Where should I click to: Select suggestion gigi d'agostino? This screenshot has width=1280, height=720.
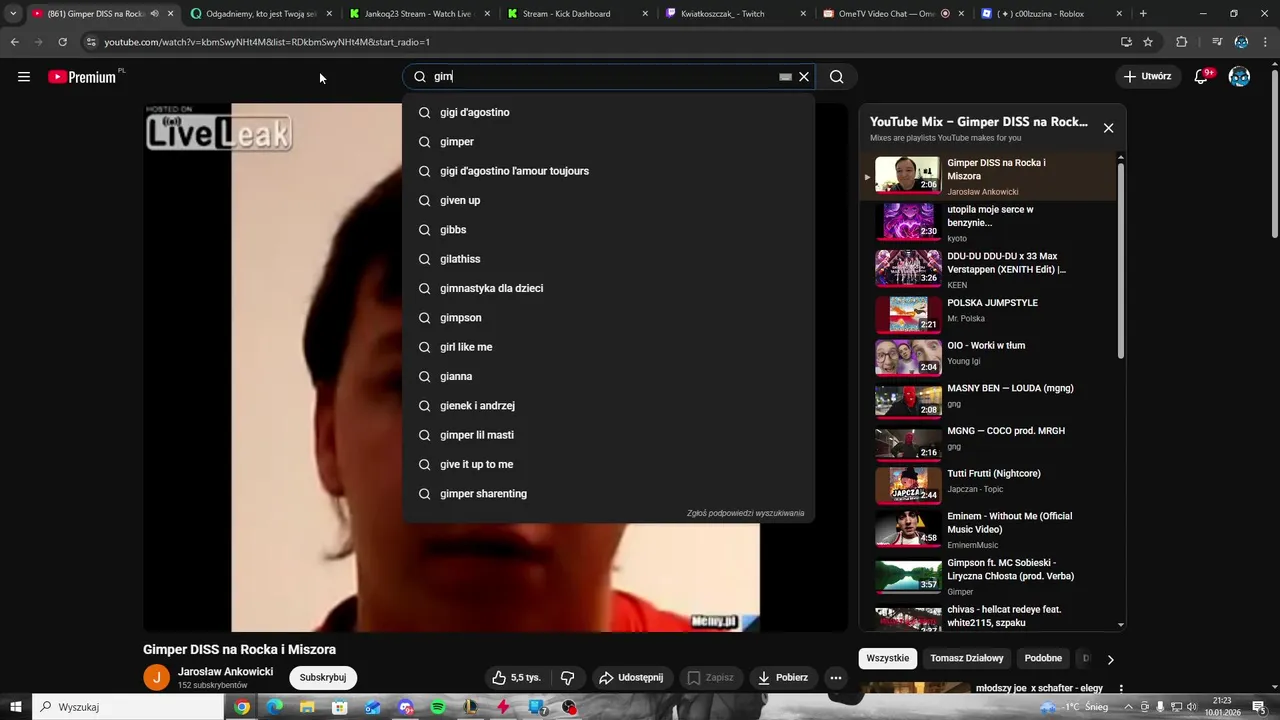608,112
